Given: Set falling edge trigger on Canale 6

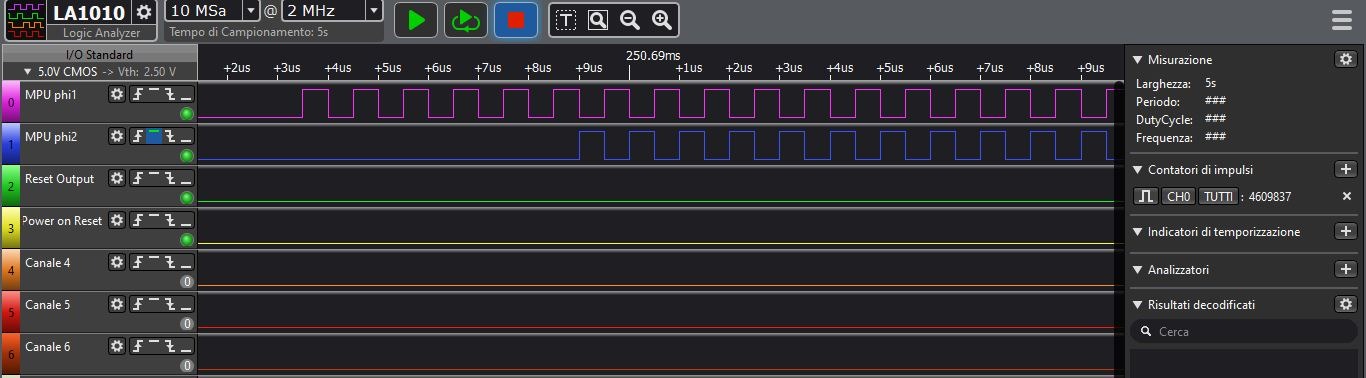Looking at the screenshot, I should (x=170, y=346).
